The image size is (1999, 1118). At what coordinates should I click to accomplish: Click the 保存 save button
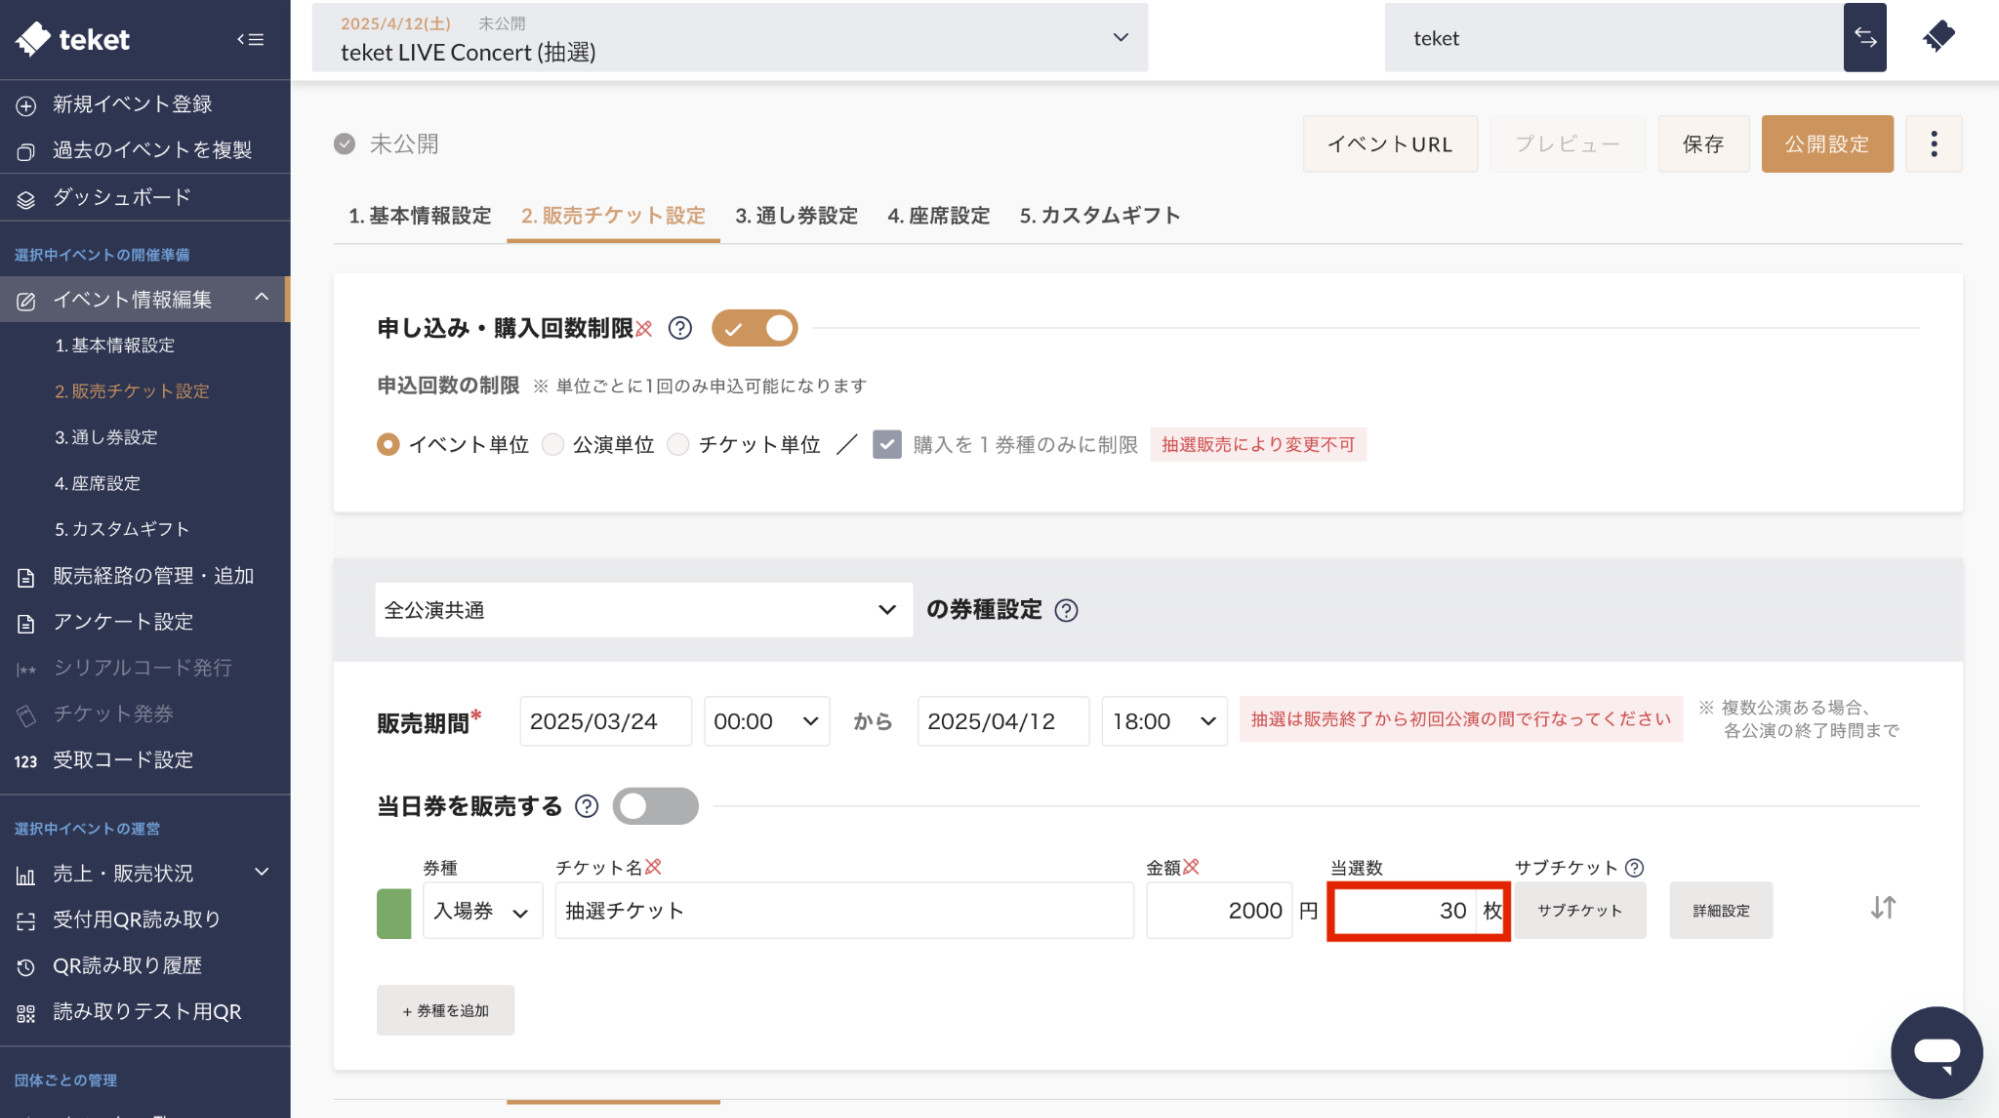tap(1703, 144)
